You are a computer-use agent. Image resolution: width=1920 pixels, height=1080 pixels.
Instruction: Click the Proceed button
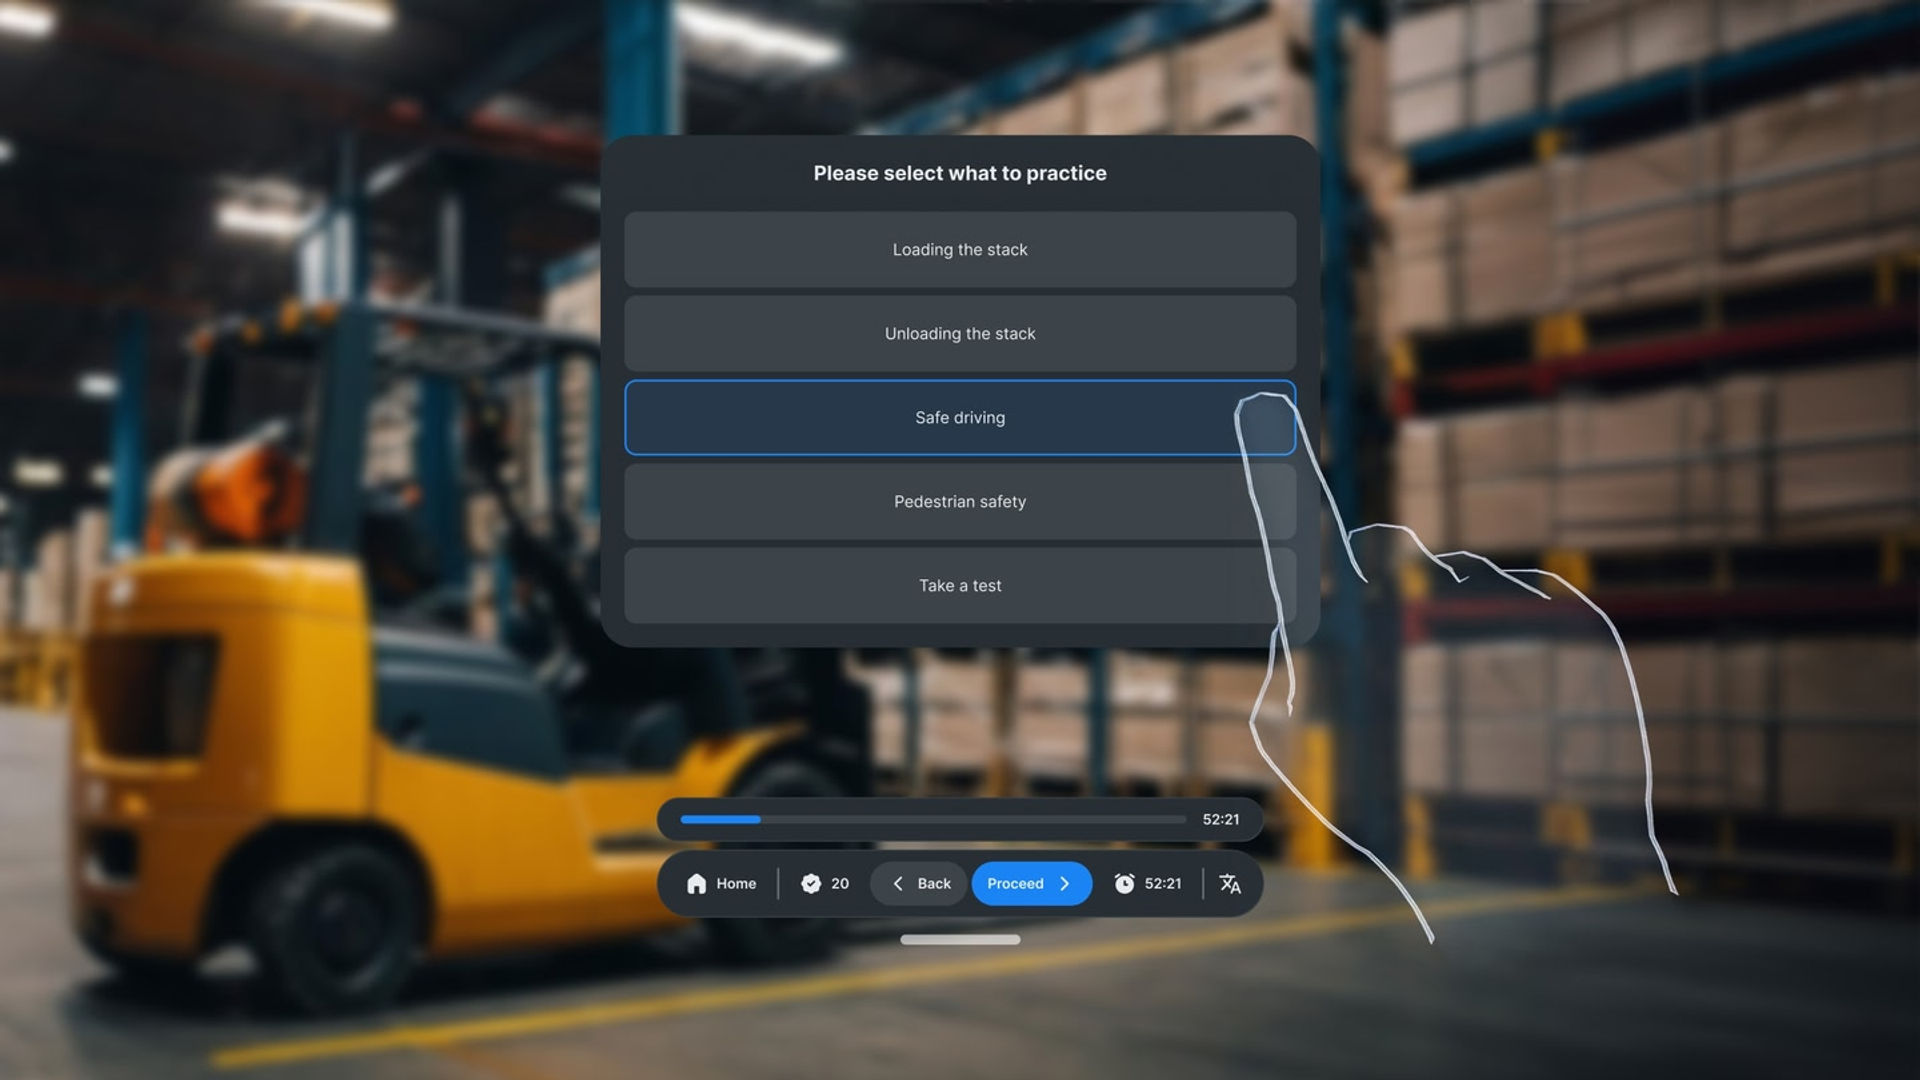(x=1031, y=883)
